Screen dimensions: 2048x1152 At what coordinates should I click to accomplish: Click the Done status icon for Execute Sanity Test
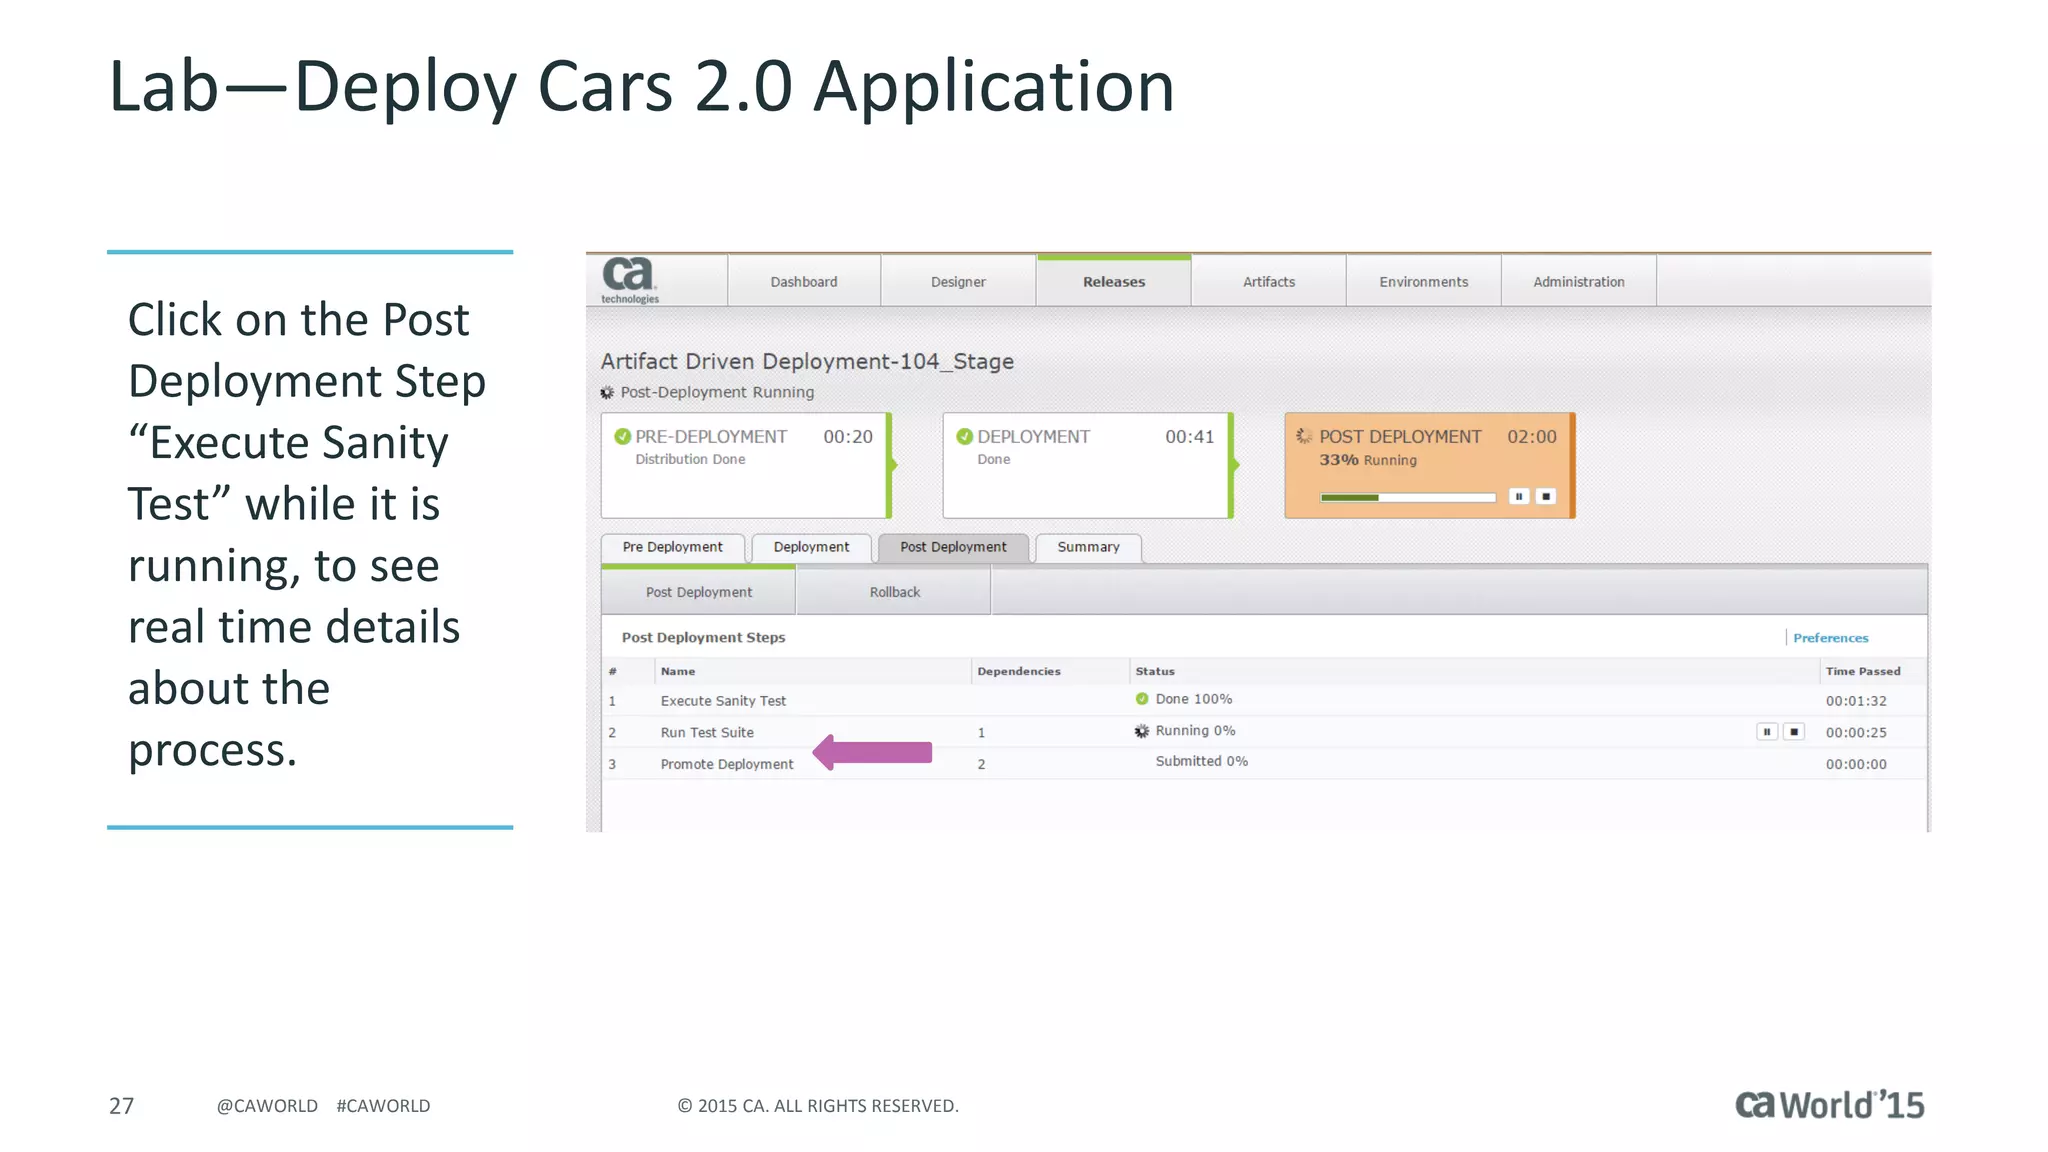[1142, 699]
